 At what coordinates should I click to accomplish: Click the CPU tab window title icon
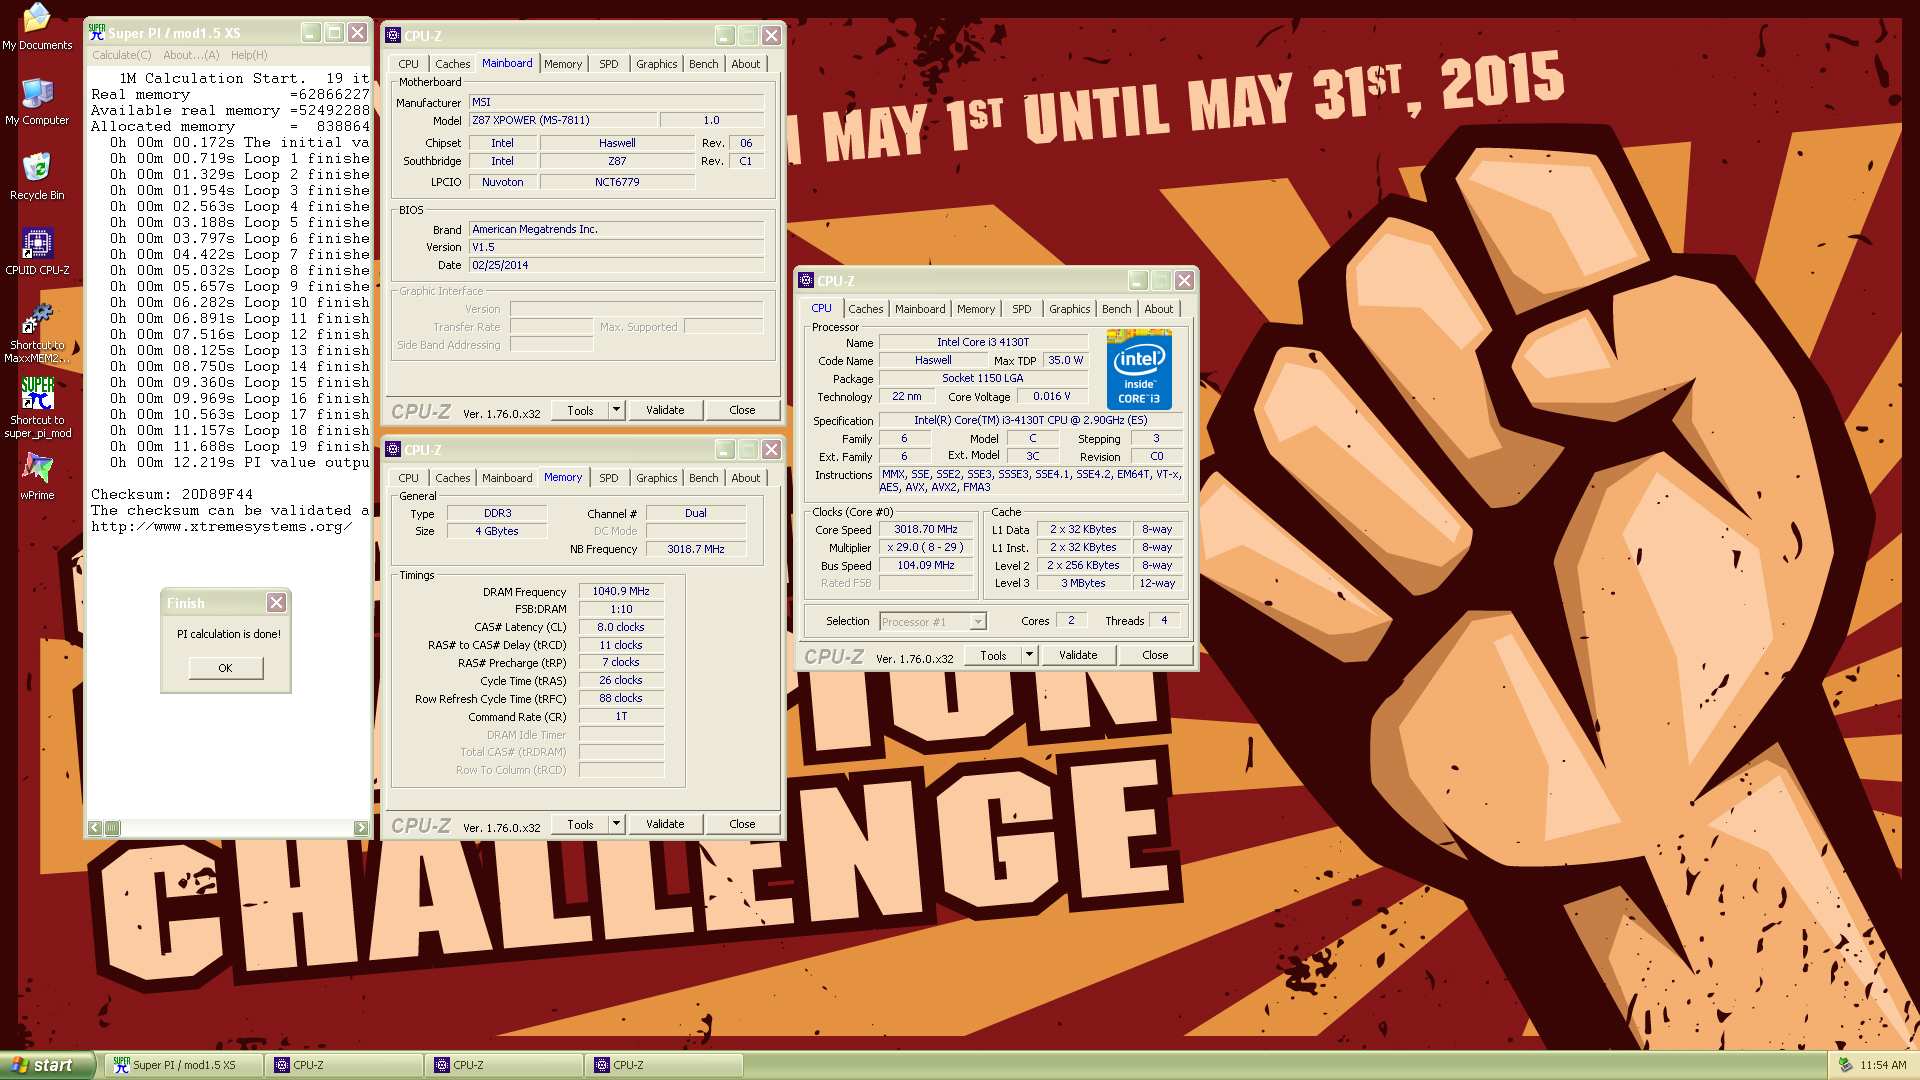[x=806, y=280]
